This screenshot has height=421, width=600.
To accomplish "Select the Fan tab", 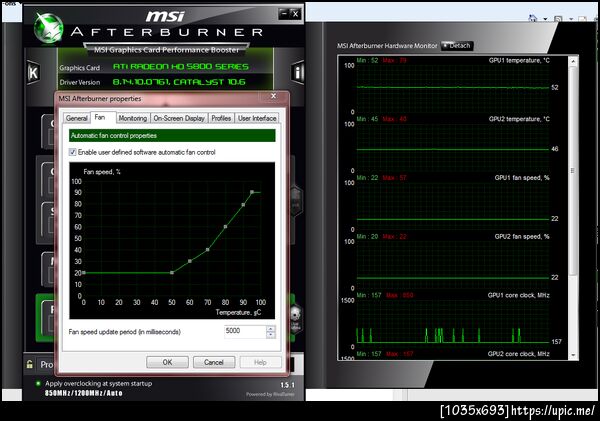I will [100, 117].
